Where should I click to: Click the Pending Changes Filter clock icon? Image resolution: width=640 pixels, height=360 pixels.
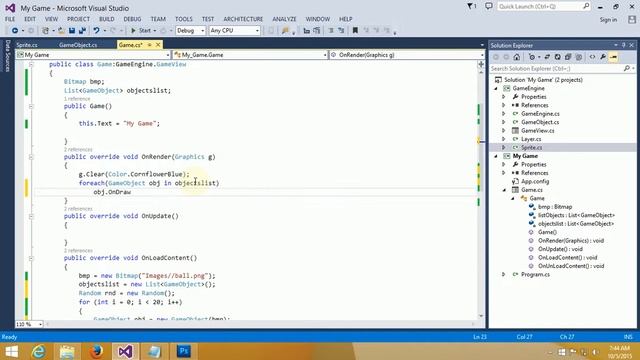(532, 57)
